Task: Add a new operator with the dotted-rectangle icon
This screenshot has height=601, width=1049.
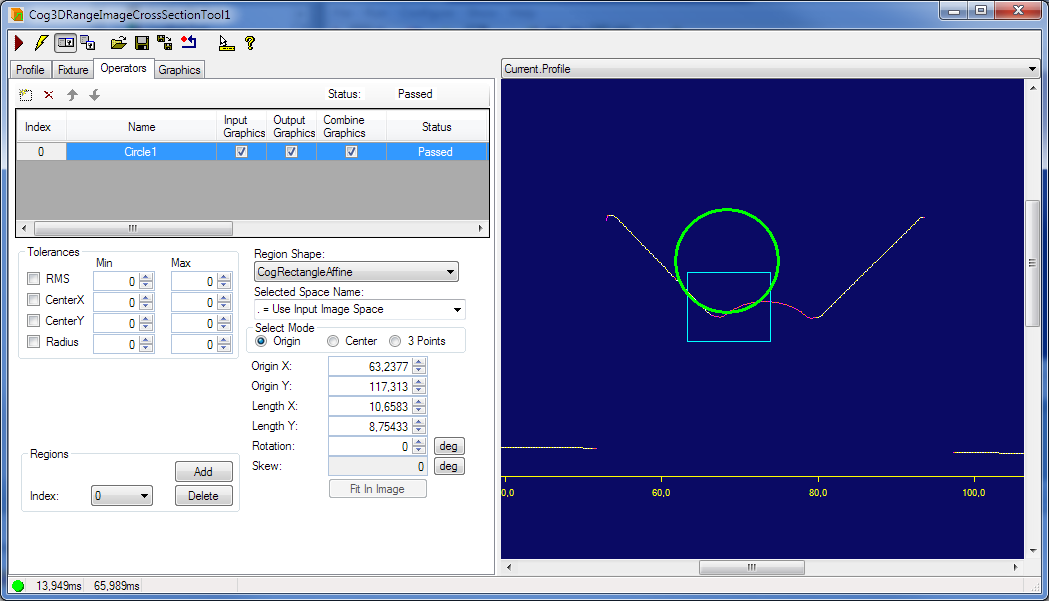Action: point(26,95)
